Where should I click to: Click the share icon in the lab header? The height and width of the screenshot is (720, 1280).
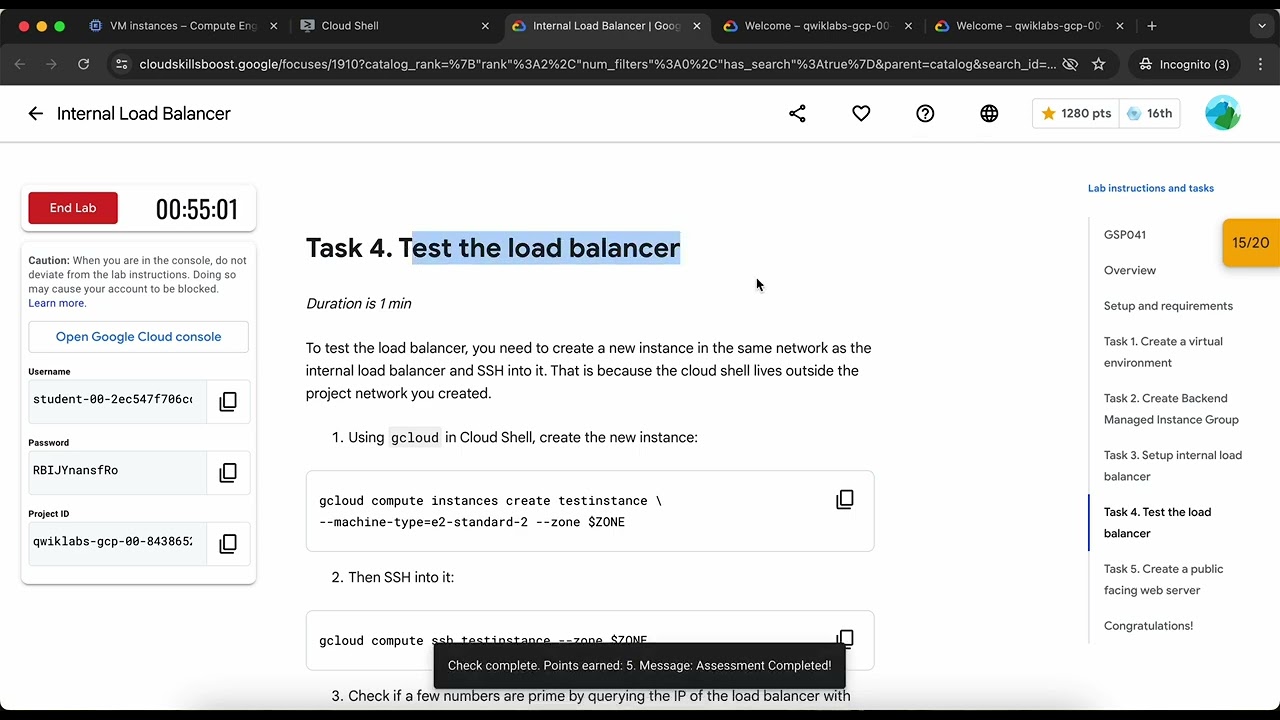click(797, 114)
